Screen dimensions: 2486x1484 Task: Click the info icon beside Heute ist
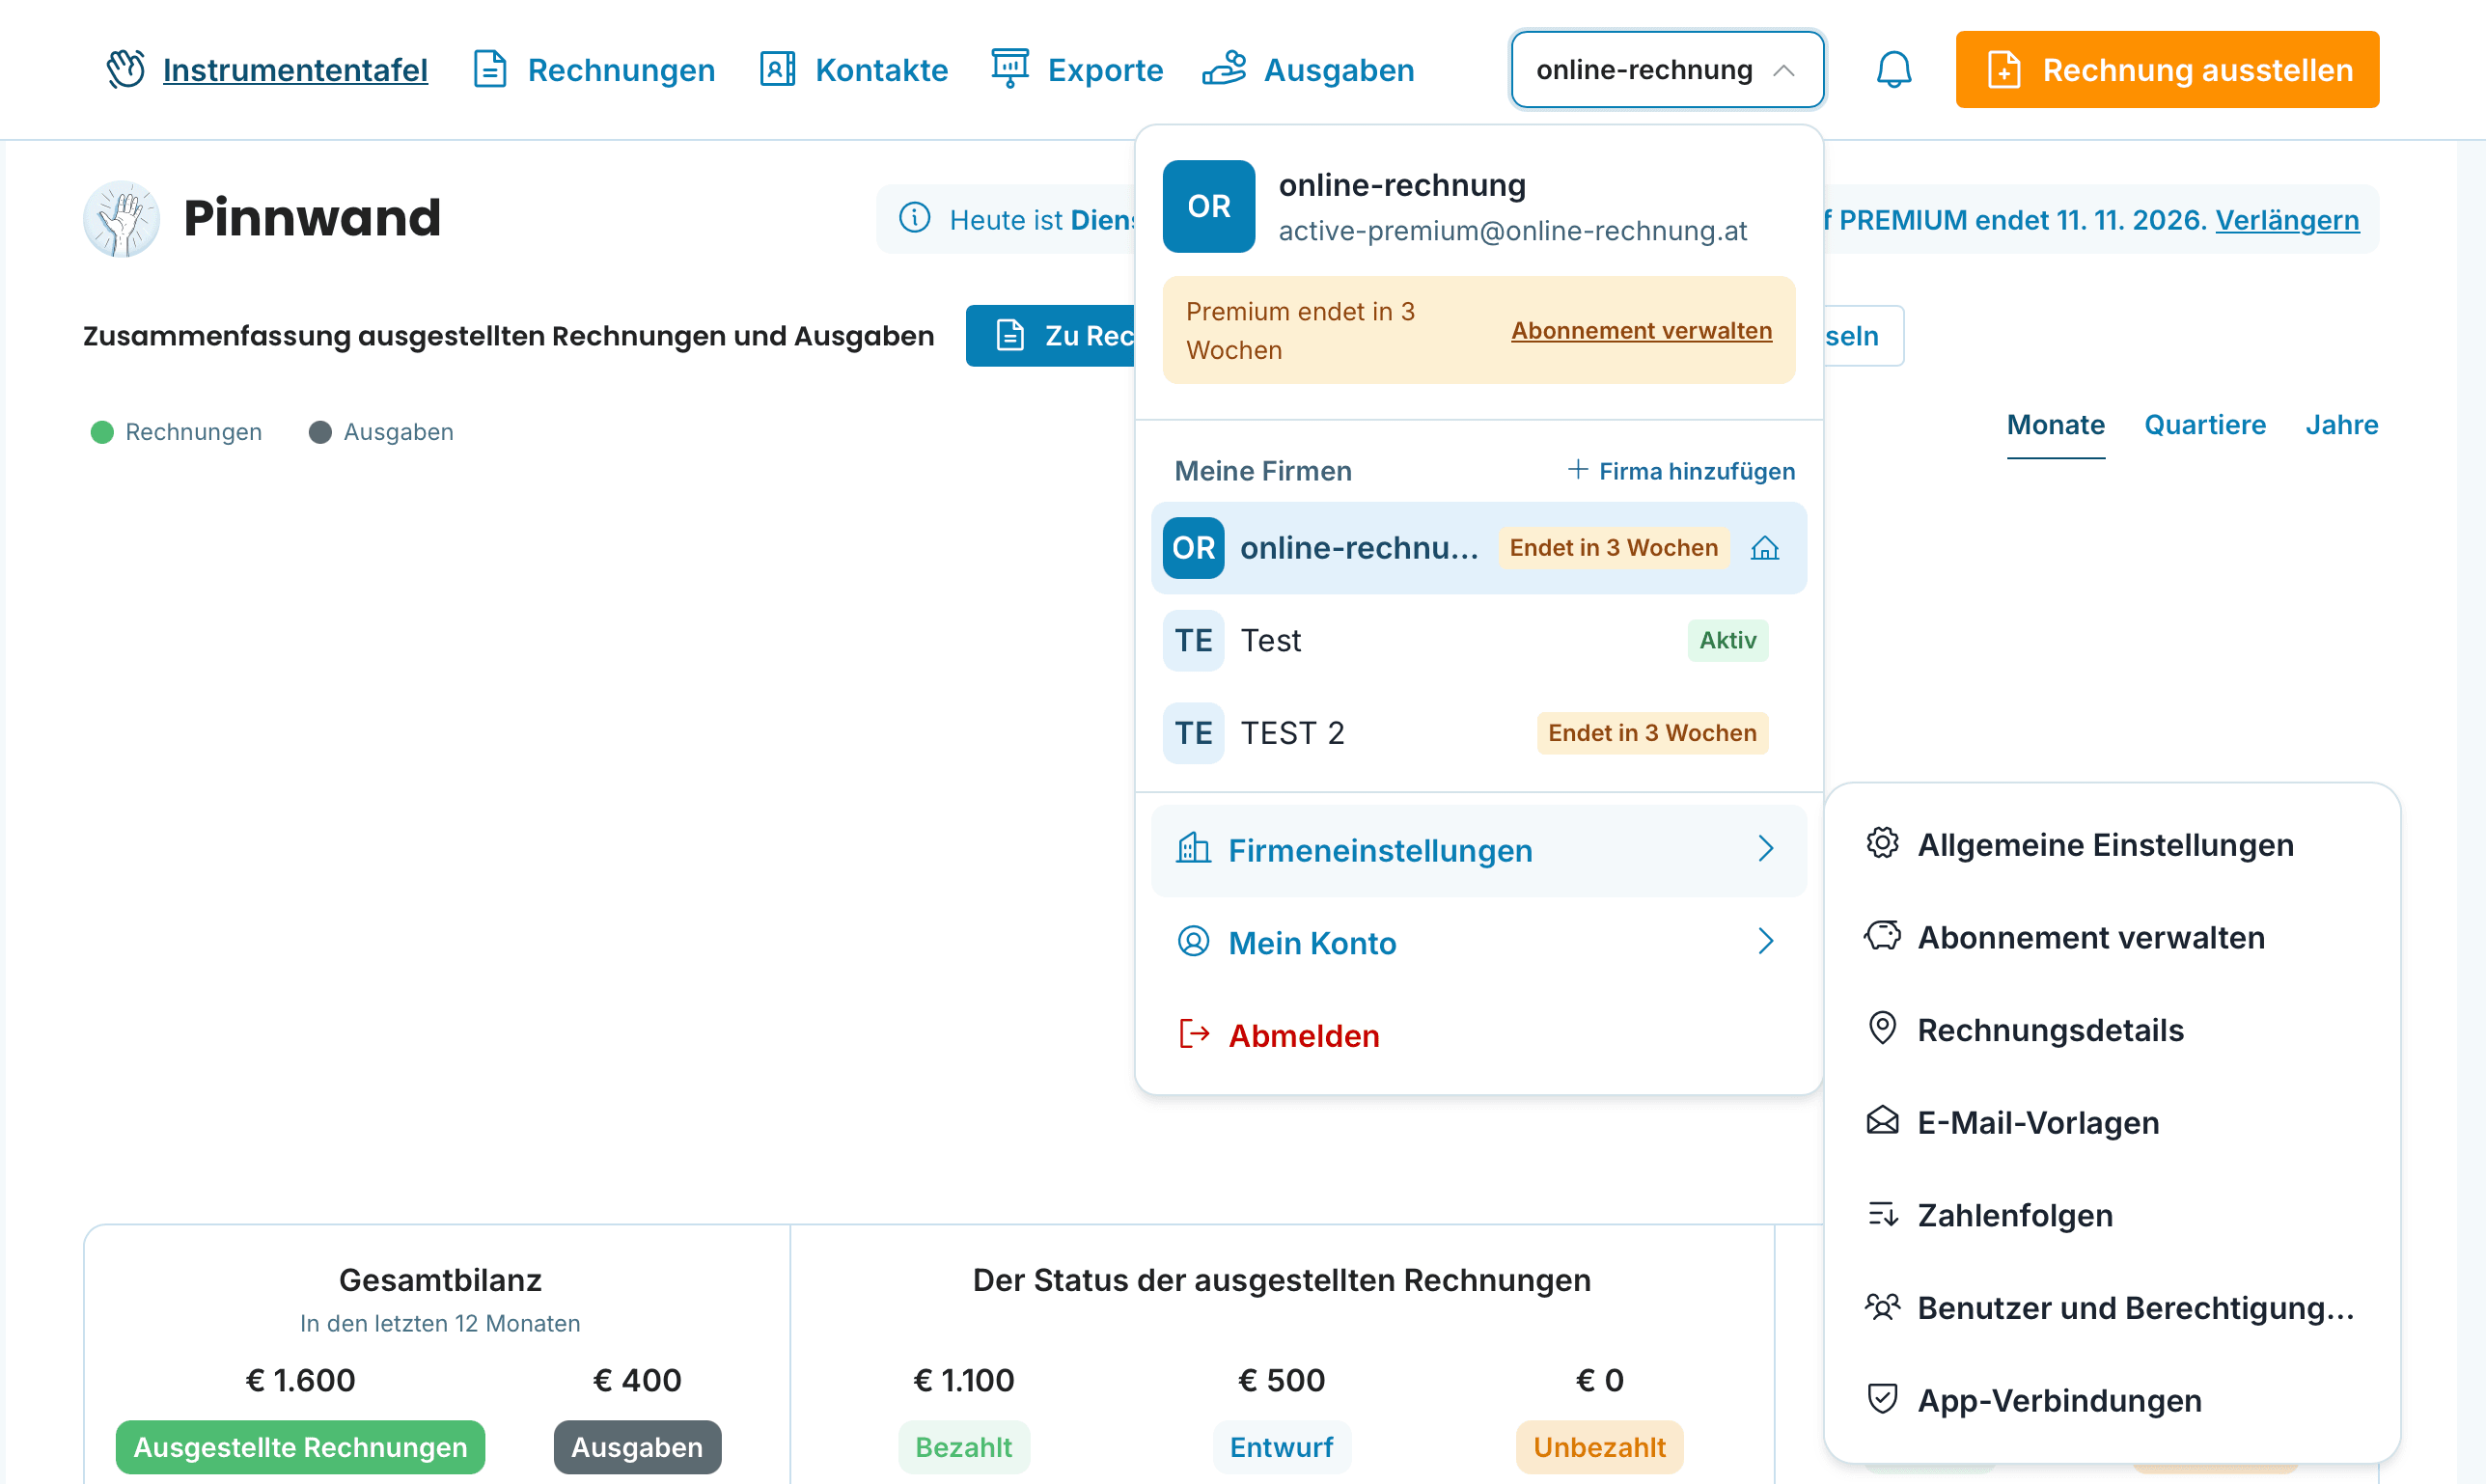(x=915, y=217)
